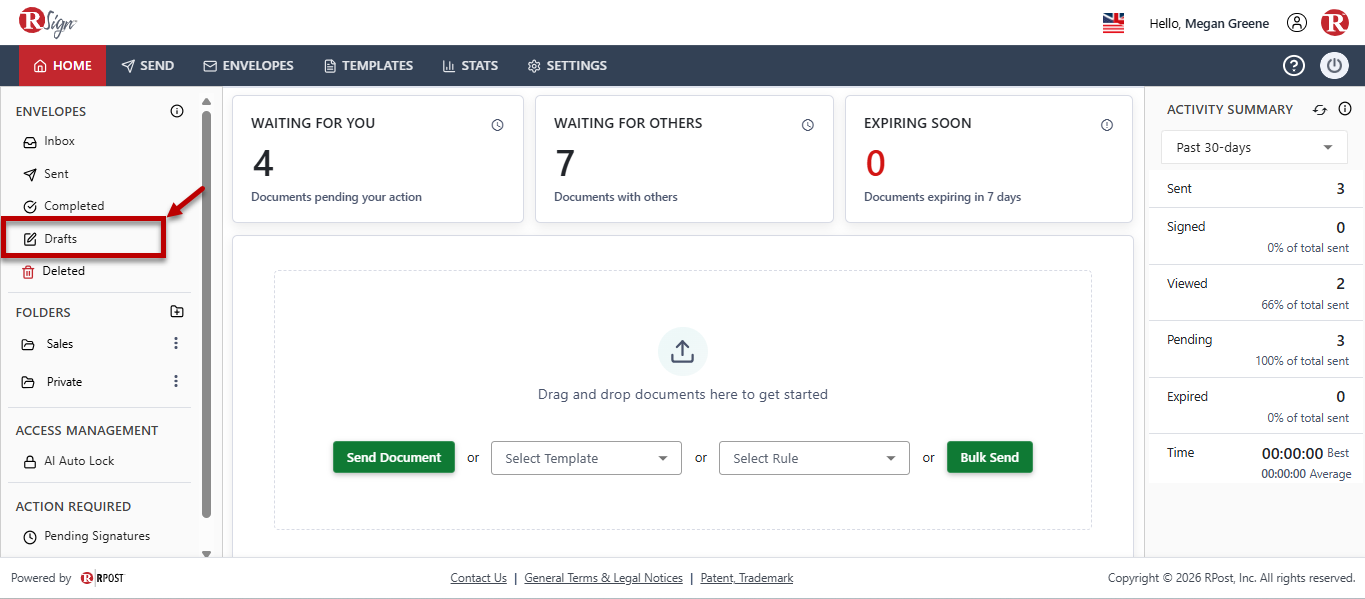Open the Private folder options menu

click(176, 381)
